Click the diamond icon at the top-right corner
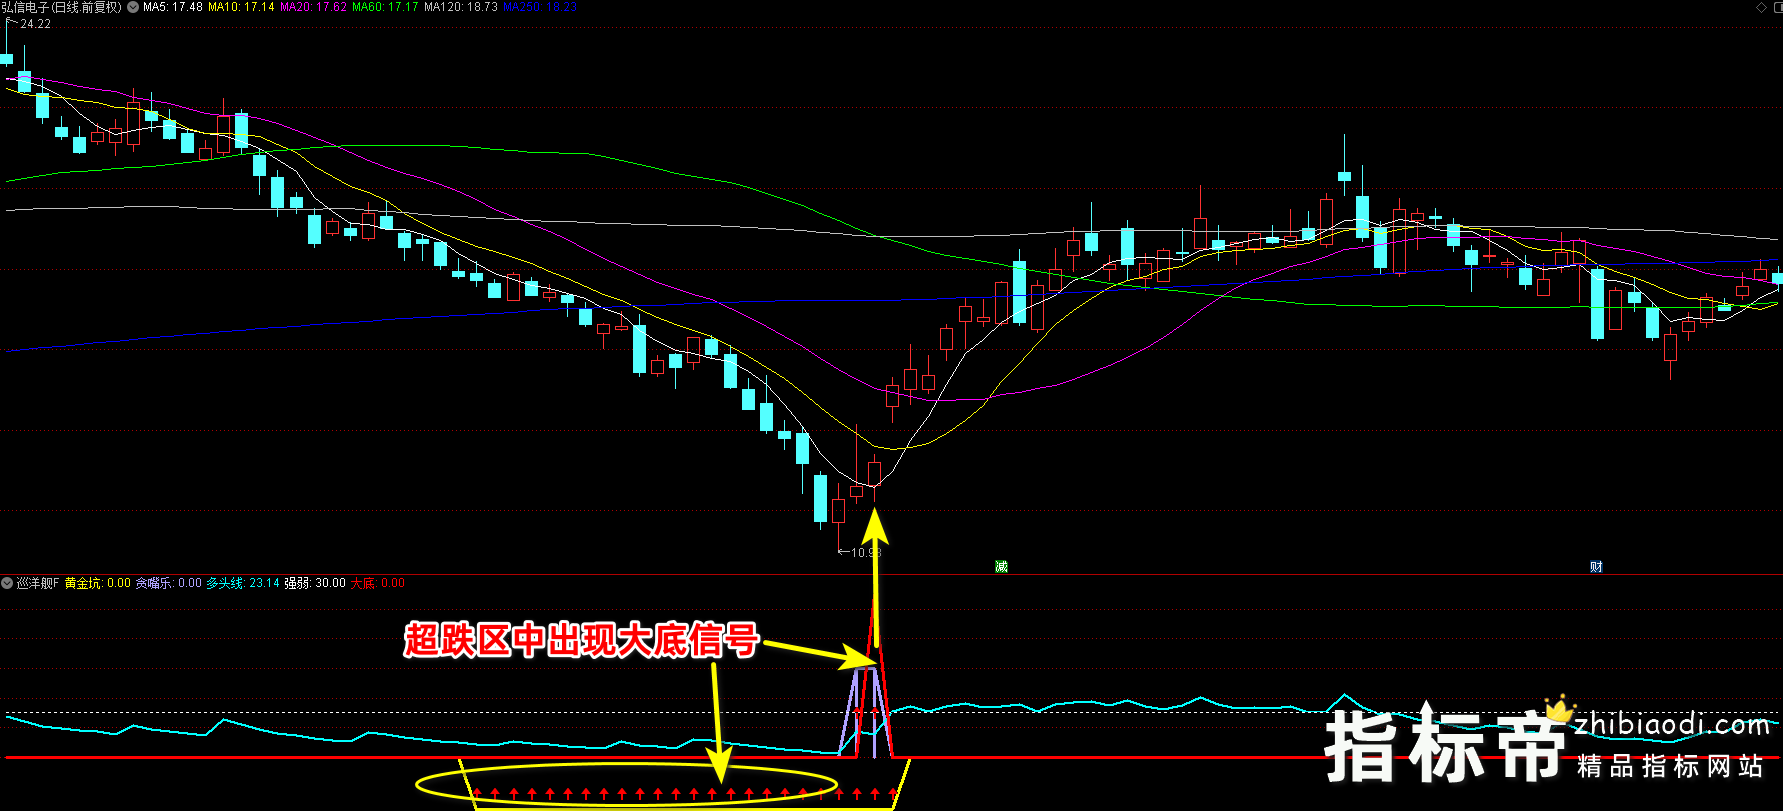Screen dimensions: 1783x811 tap(1761, 7)
